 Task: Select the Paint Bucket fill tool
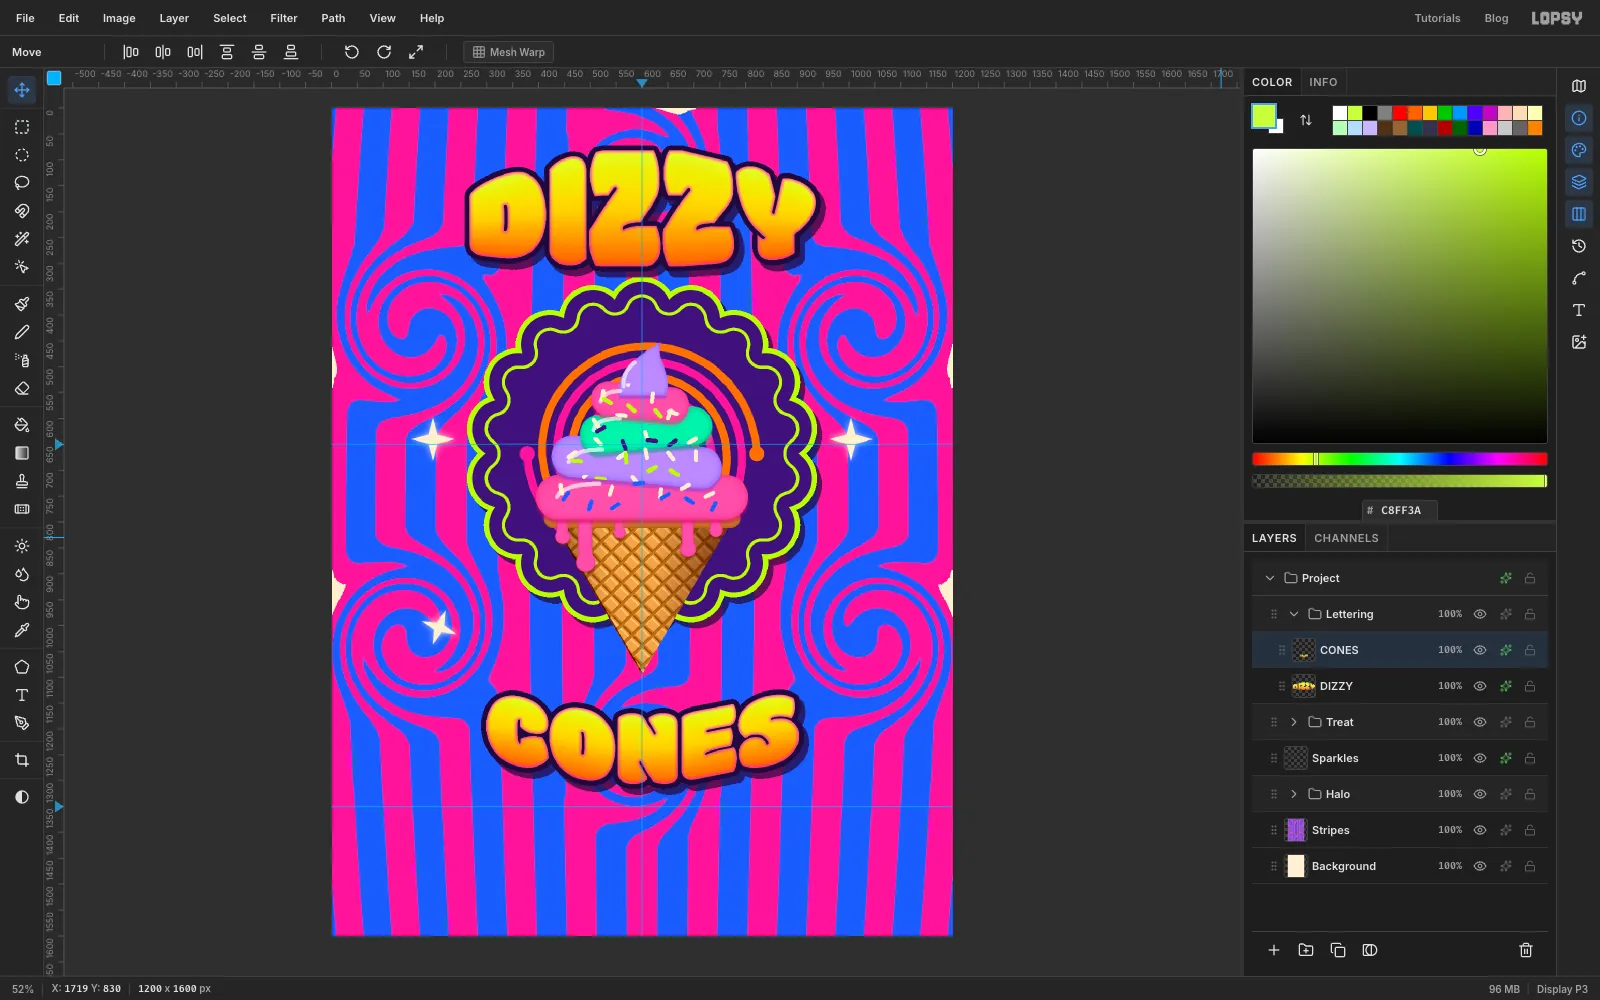(22, 425)
